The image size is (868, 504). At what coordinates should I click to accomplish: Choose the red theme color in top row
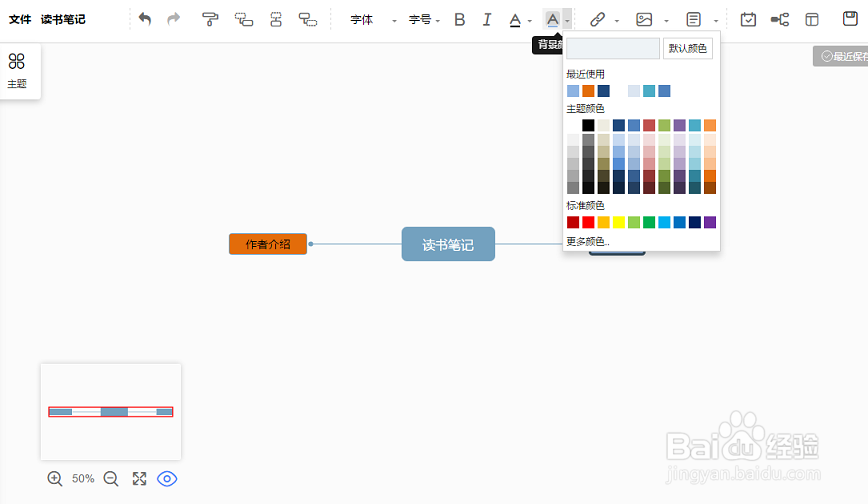[x=649, y=125]
